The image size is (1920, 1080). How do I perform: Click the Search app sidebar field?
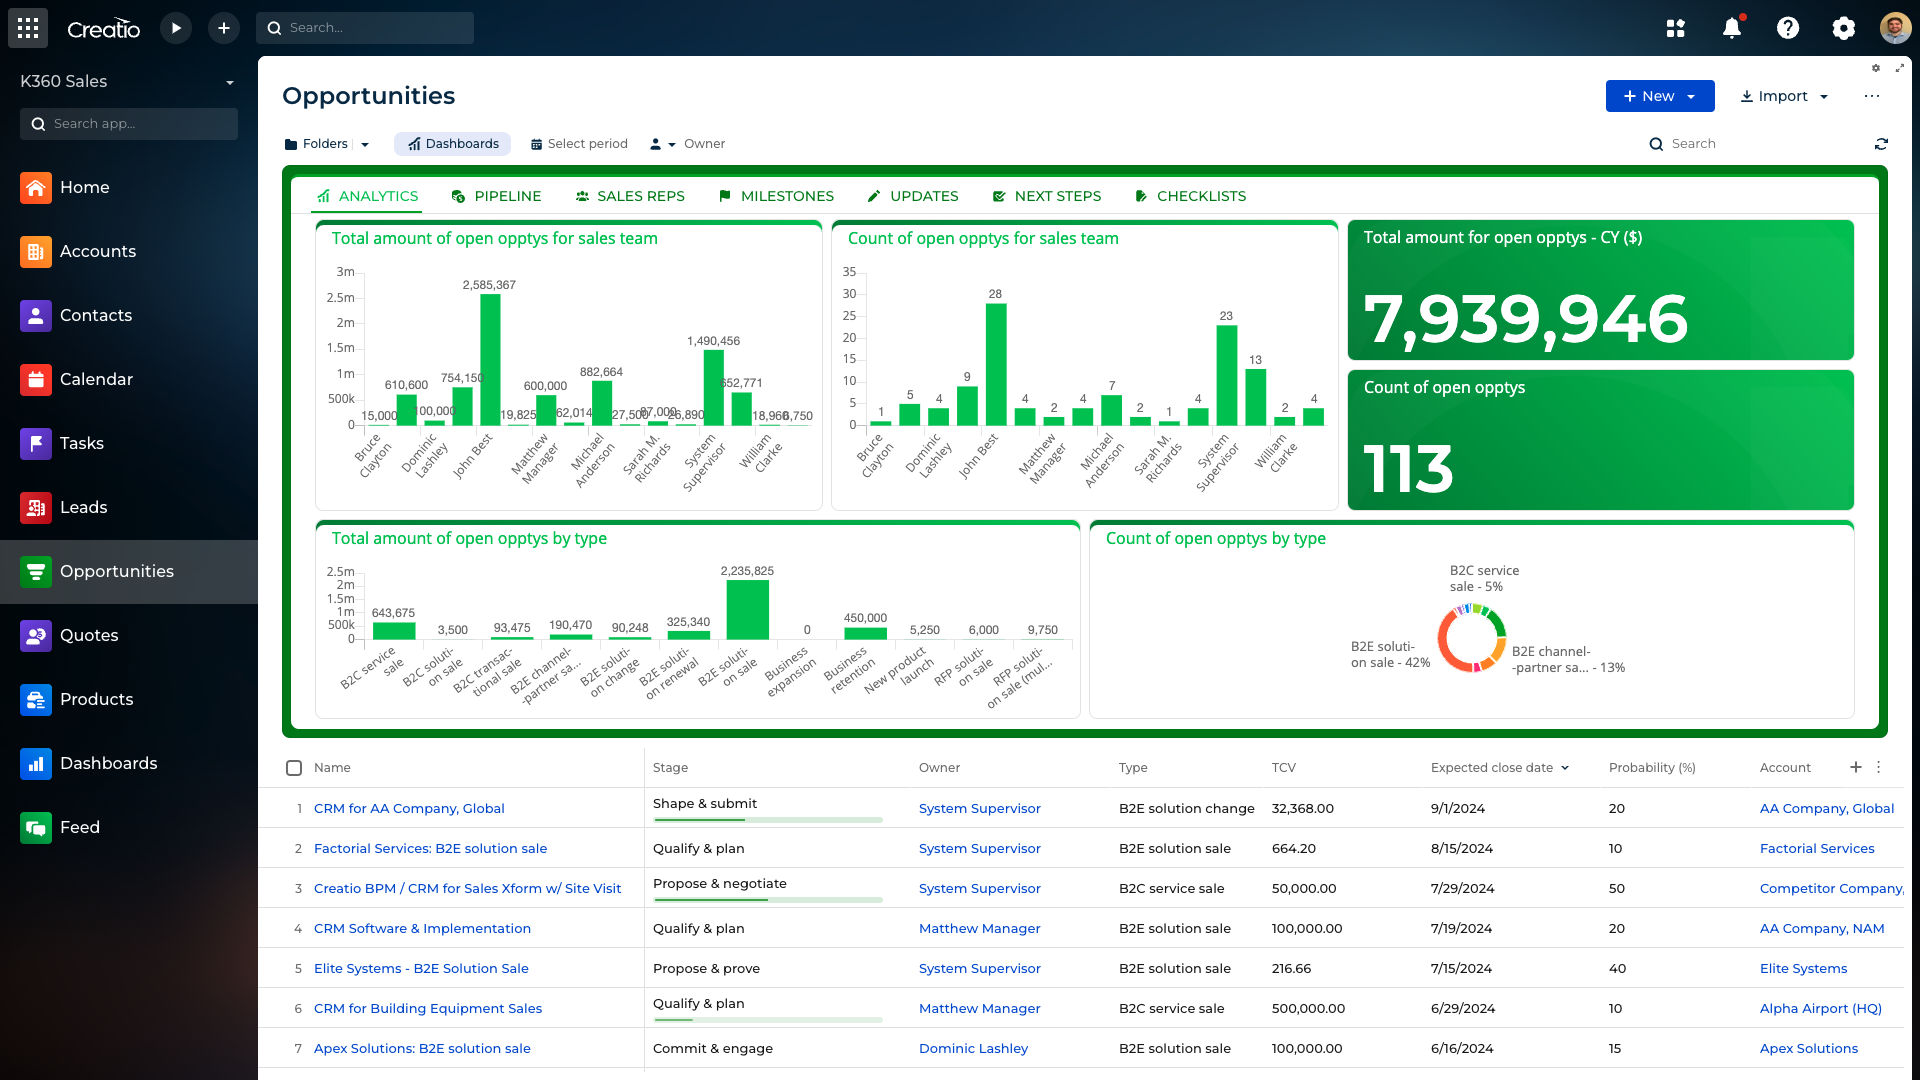[x=129, y=124]
